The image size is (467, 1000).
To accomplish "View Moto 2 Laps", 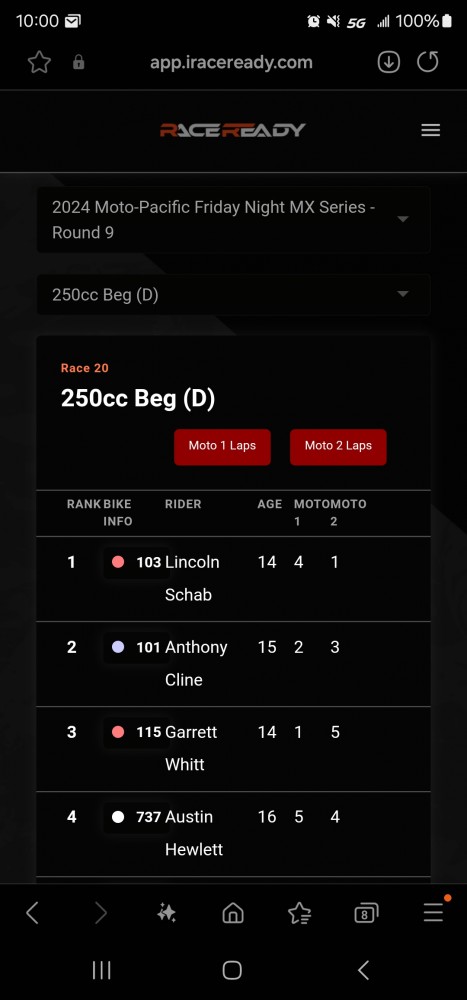I will pyautogui.click(x=338, y=446).
